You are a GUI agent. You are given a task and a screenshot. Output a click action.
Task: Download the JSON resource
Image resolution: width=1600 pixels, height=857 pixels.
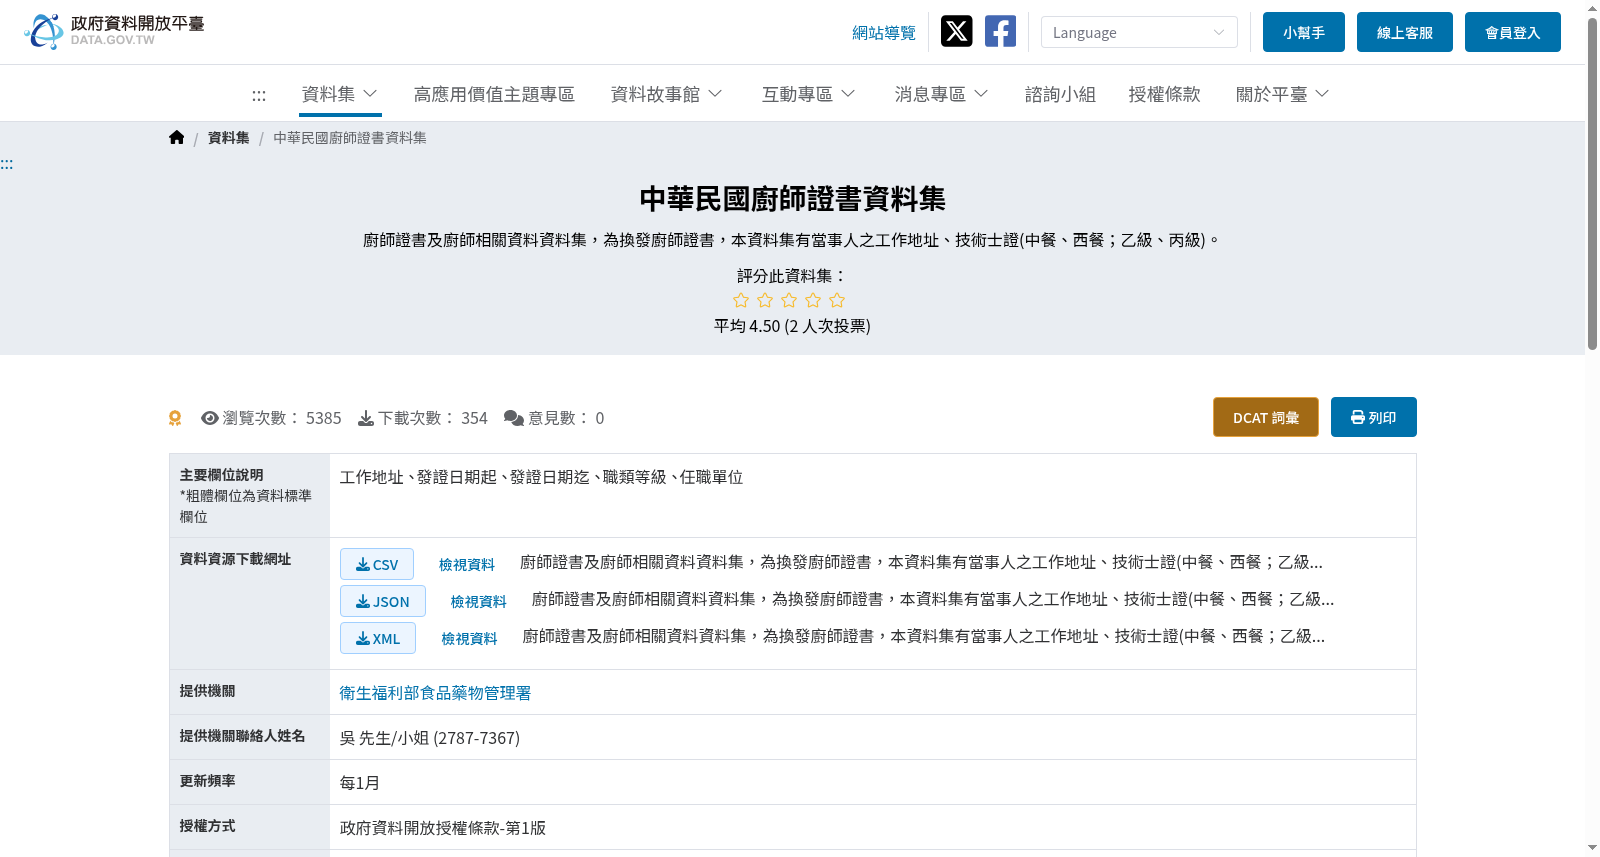point(383,601)
